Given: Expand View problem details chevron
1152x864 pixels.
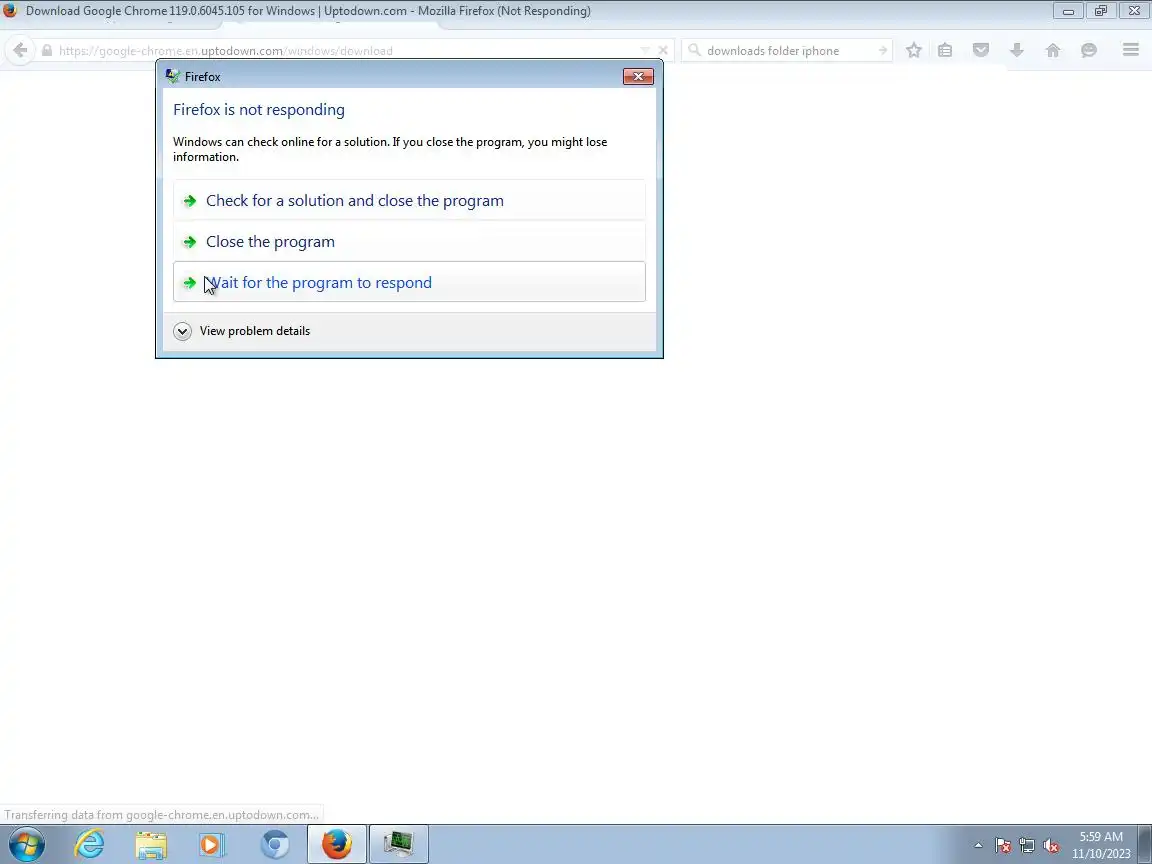Looking at the screenshot, I should [x=182, y=331].
